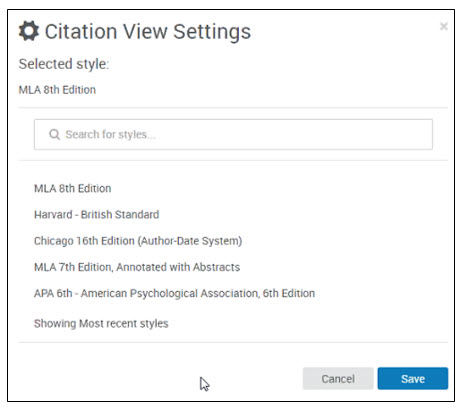Click the magnifying glass search icon

pyautogui.click(x=54, y=134)
